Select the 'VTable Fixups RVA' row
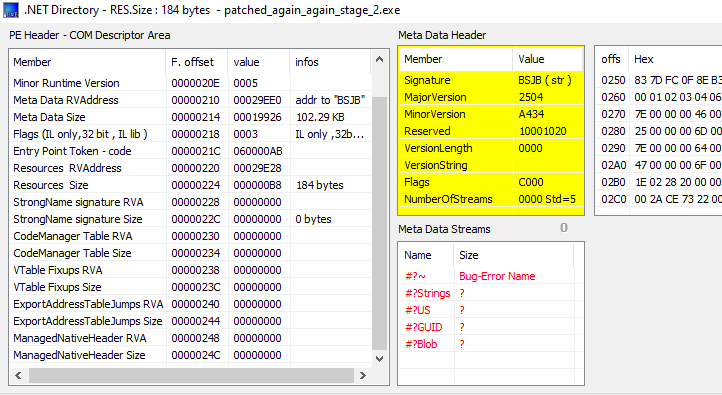Image resolution: width=722 pixels, height=395 pixels. 190,270
